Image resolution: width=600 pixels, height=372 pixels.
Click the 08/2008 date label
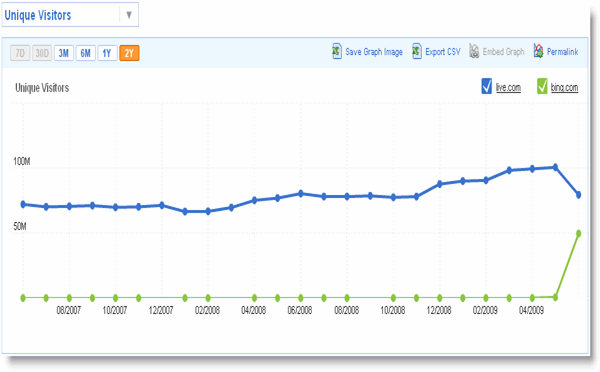point(346,310)
